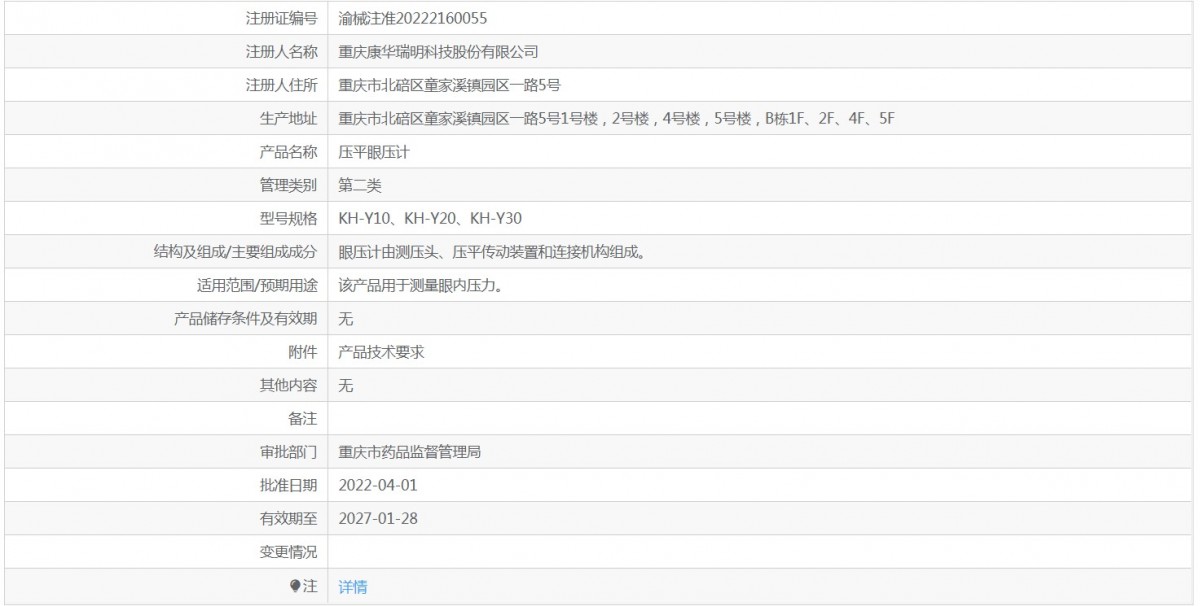1200x606 pixels.
Task: Click the 变更情况 label
Action: (x=289, y=553)
